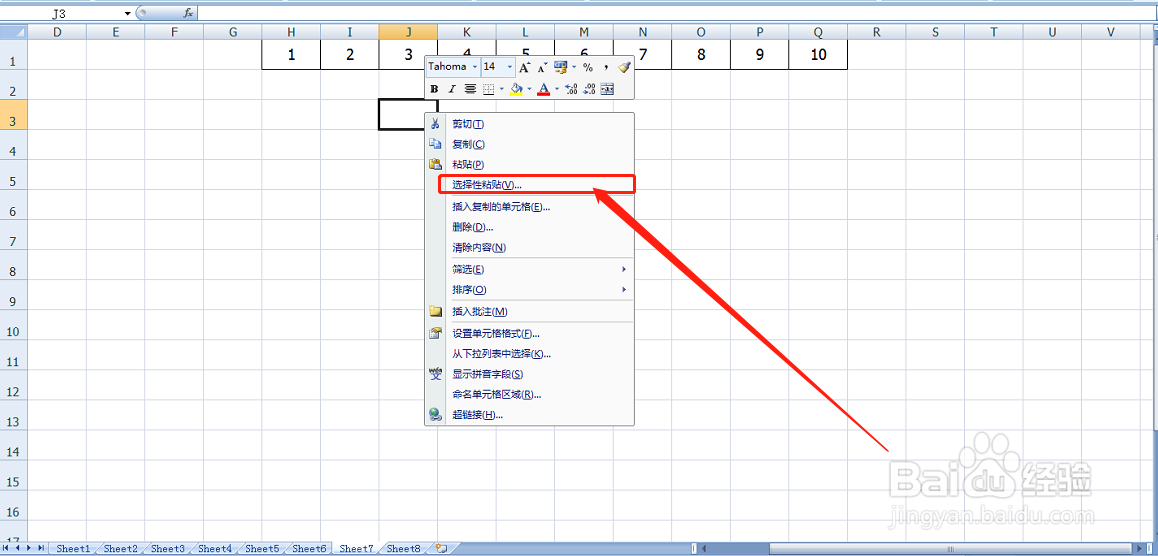The width and height of the screenshot is (1158, 556).
Task: Choose 复制(C) in context menu
Action: coord(529,144)
